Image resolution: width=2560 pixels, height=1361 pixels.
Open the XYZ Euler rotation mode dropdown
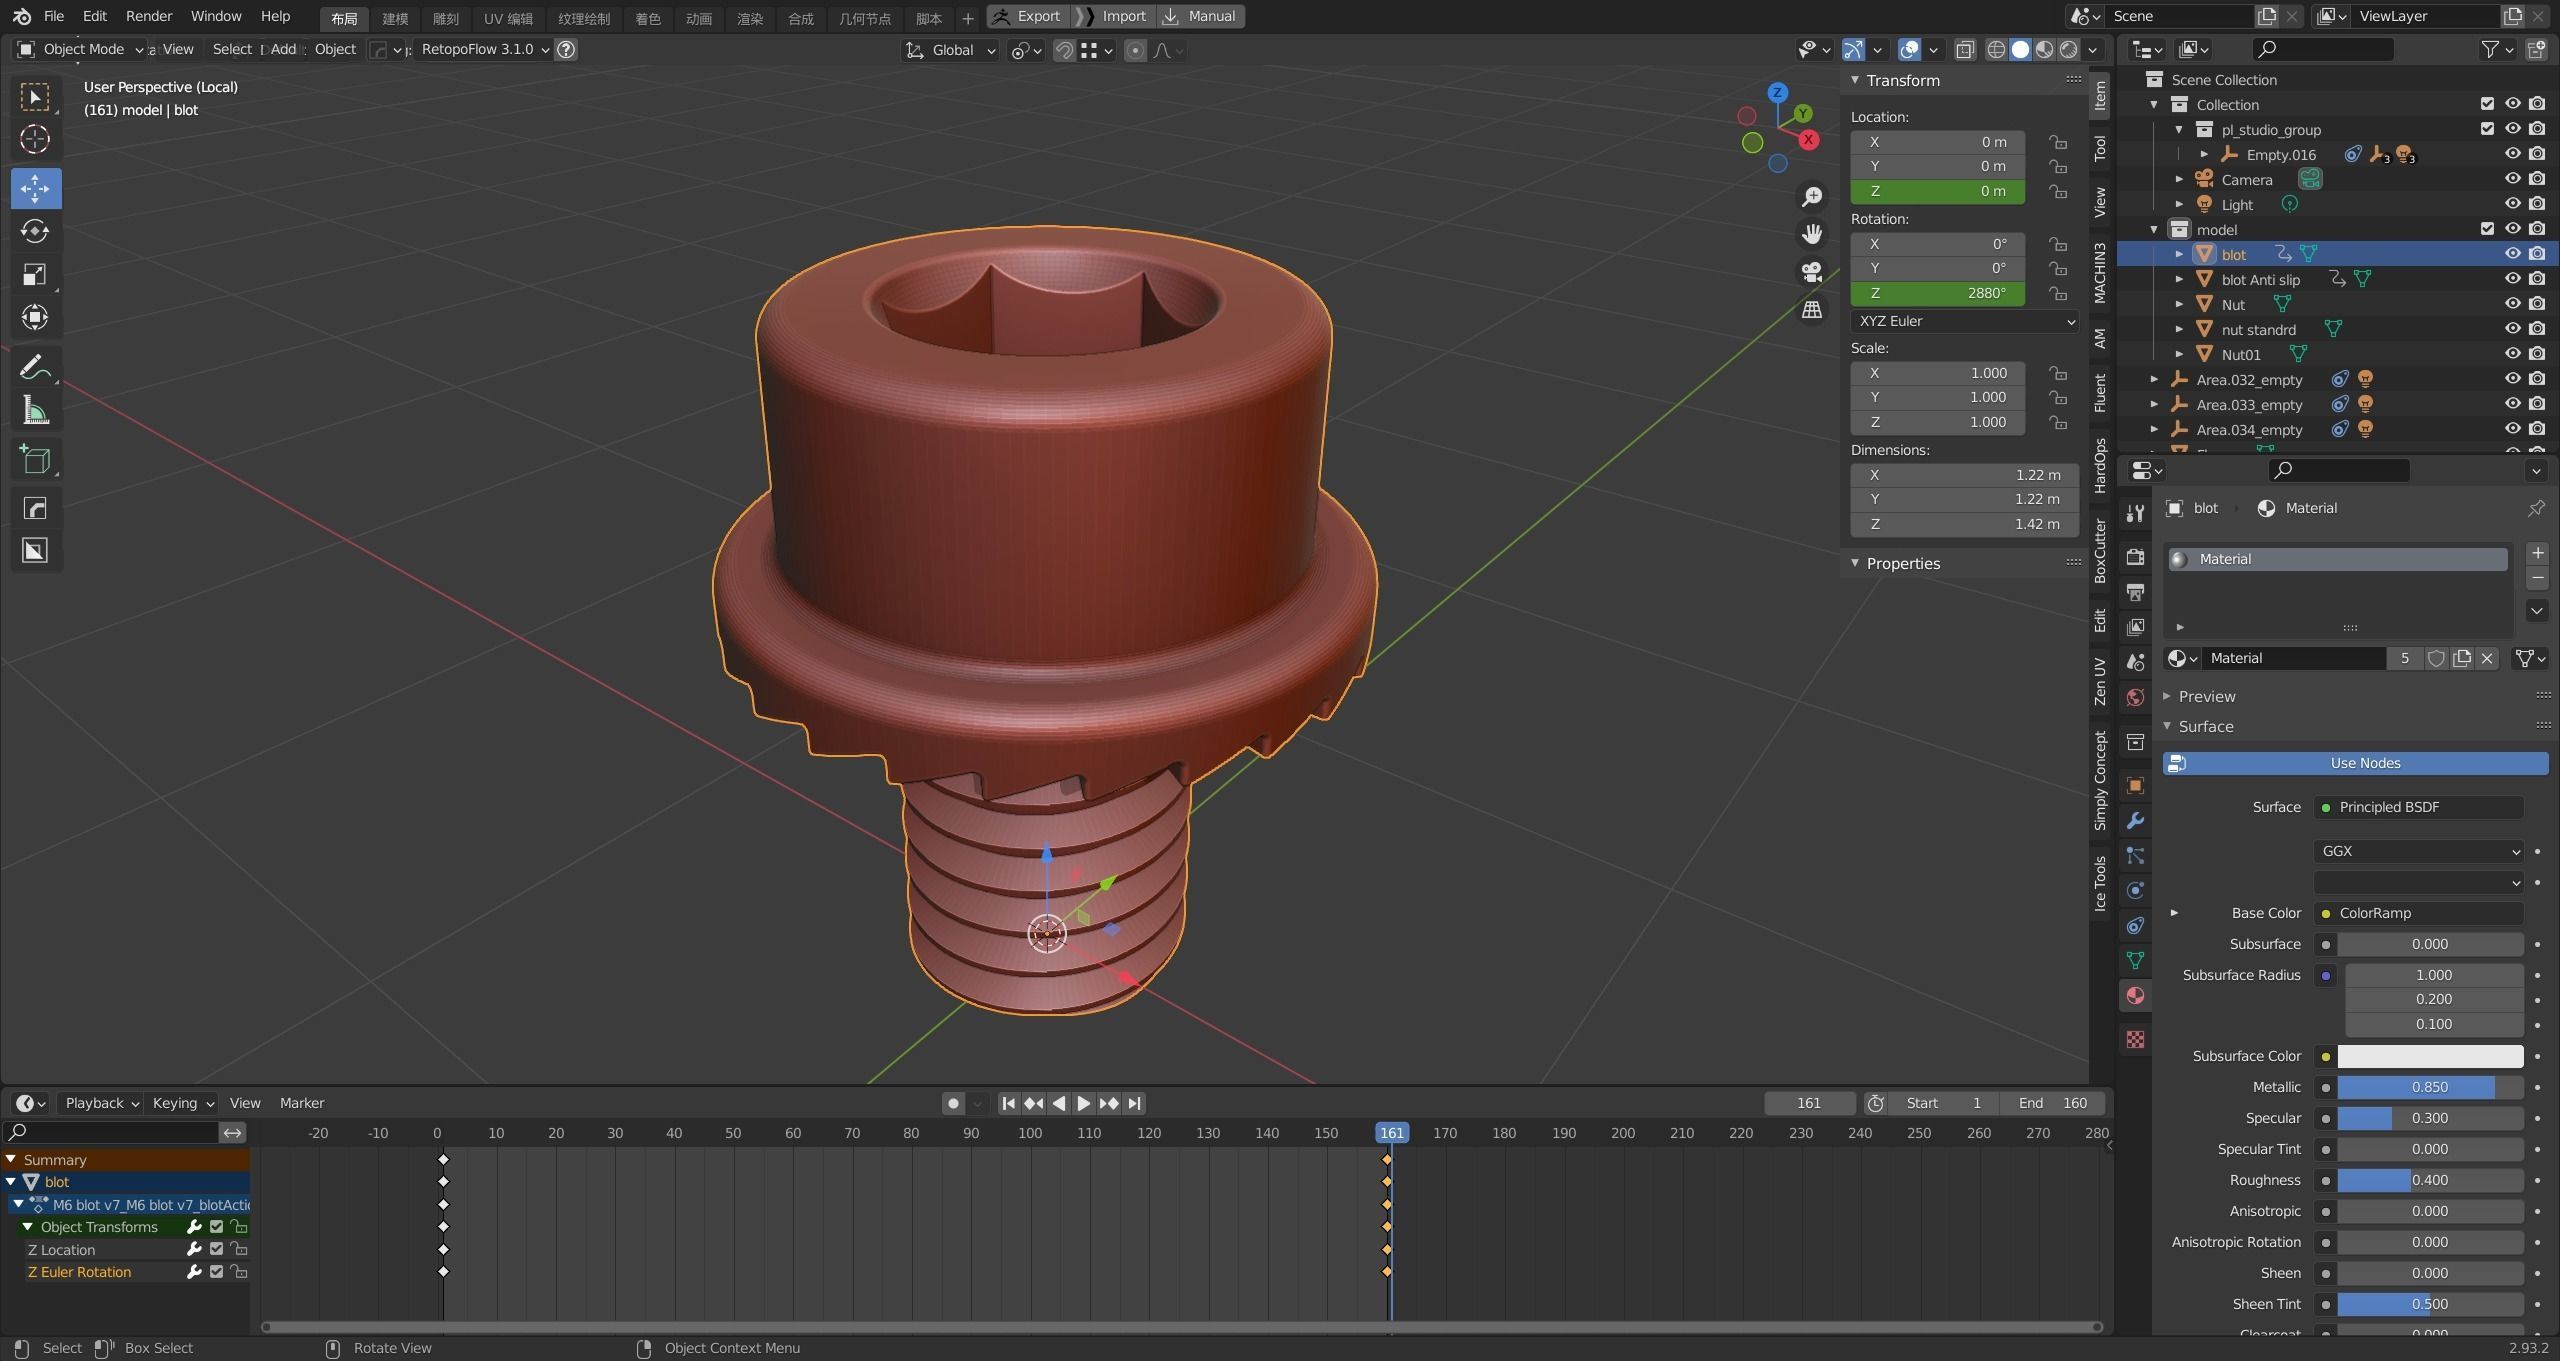tap(1964, 321)
